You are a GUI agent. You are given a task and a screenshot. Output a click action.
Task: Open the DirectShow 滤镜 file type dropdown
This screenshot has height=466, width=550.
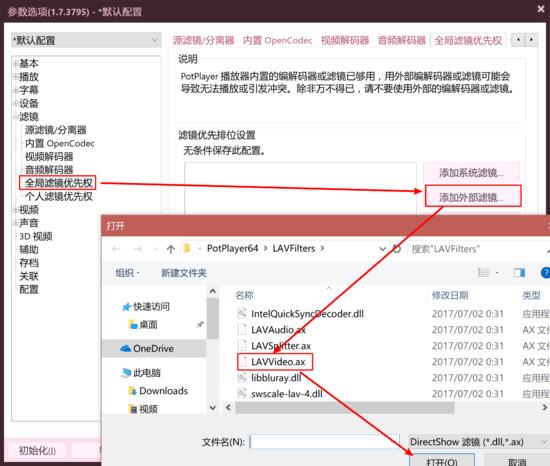[x=478, y=442]
